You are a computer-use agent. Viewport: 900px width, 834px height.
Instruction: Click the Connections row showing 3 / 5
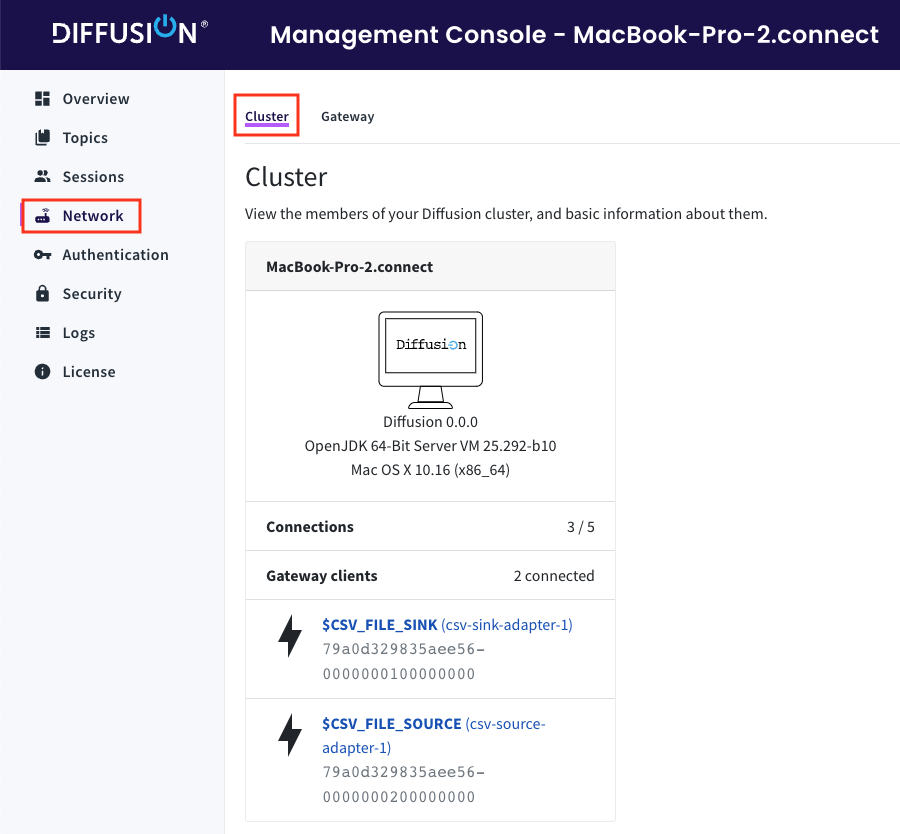pyautogui.click(x=430, y=527)
